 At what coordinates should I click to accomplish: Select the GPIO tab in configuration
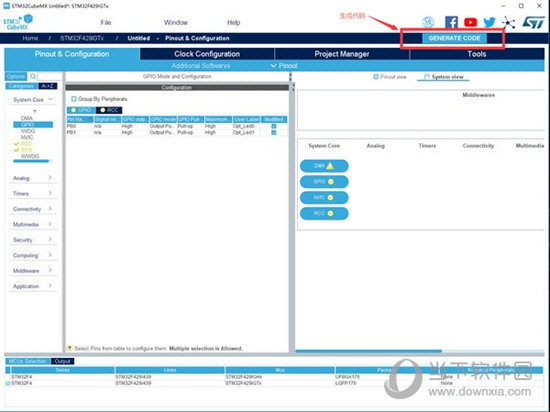81,110
